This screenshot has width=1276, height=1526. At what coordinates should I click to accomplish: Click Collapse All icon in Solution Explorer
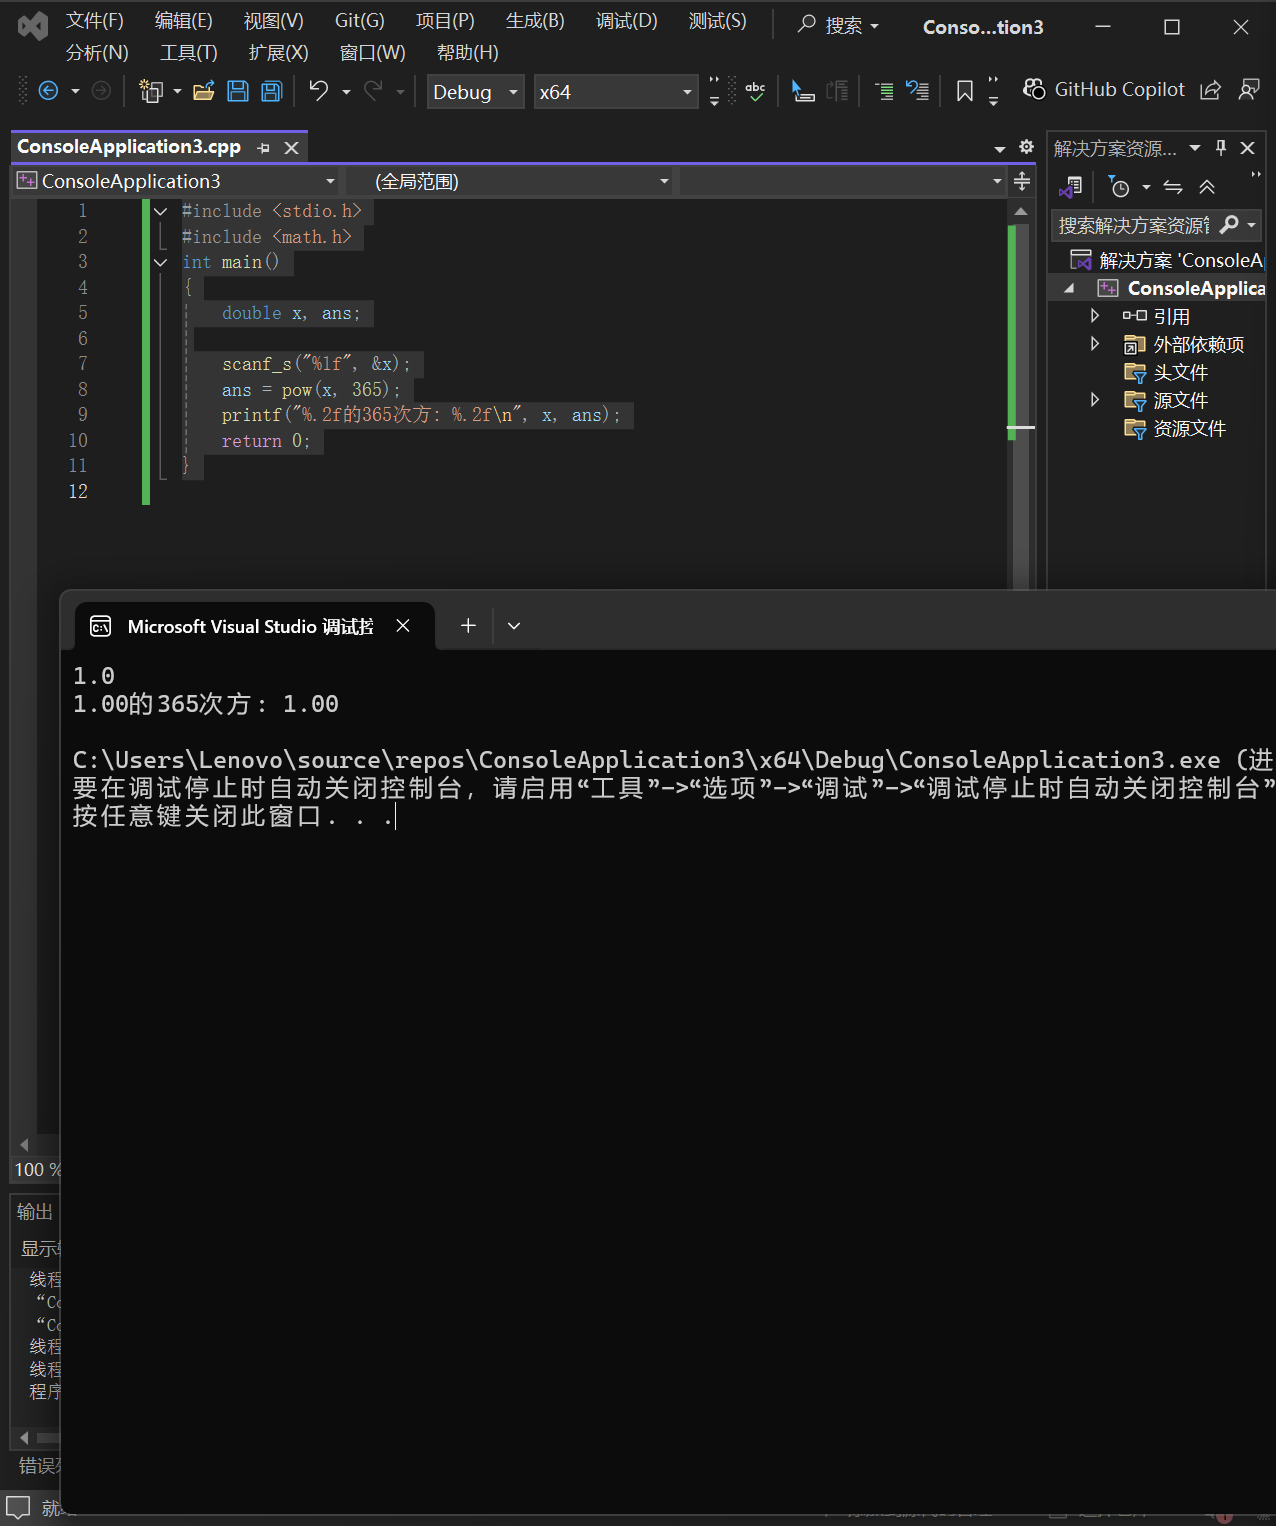[1207, 187]
